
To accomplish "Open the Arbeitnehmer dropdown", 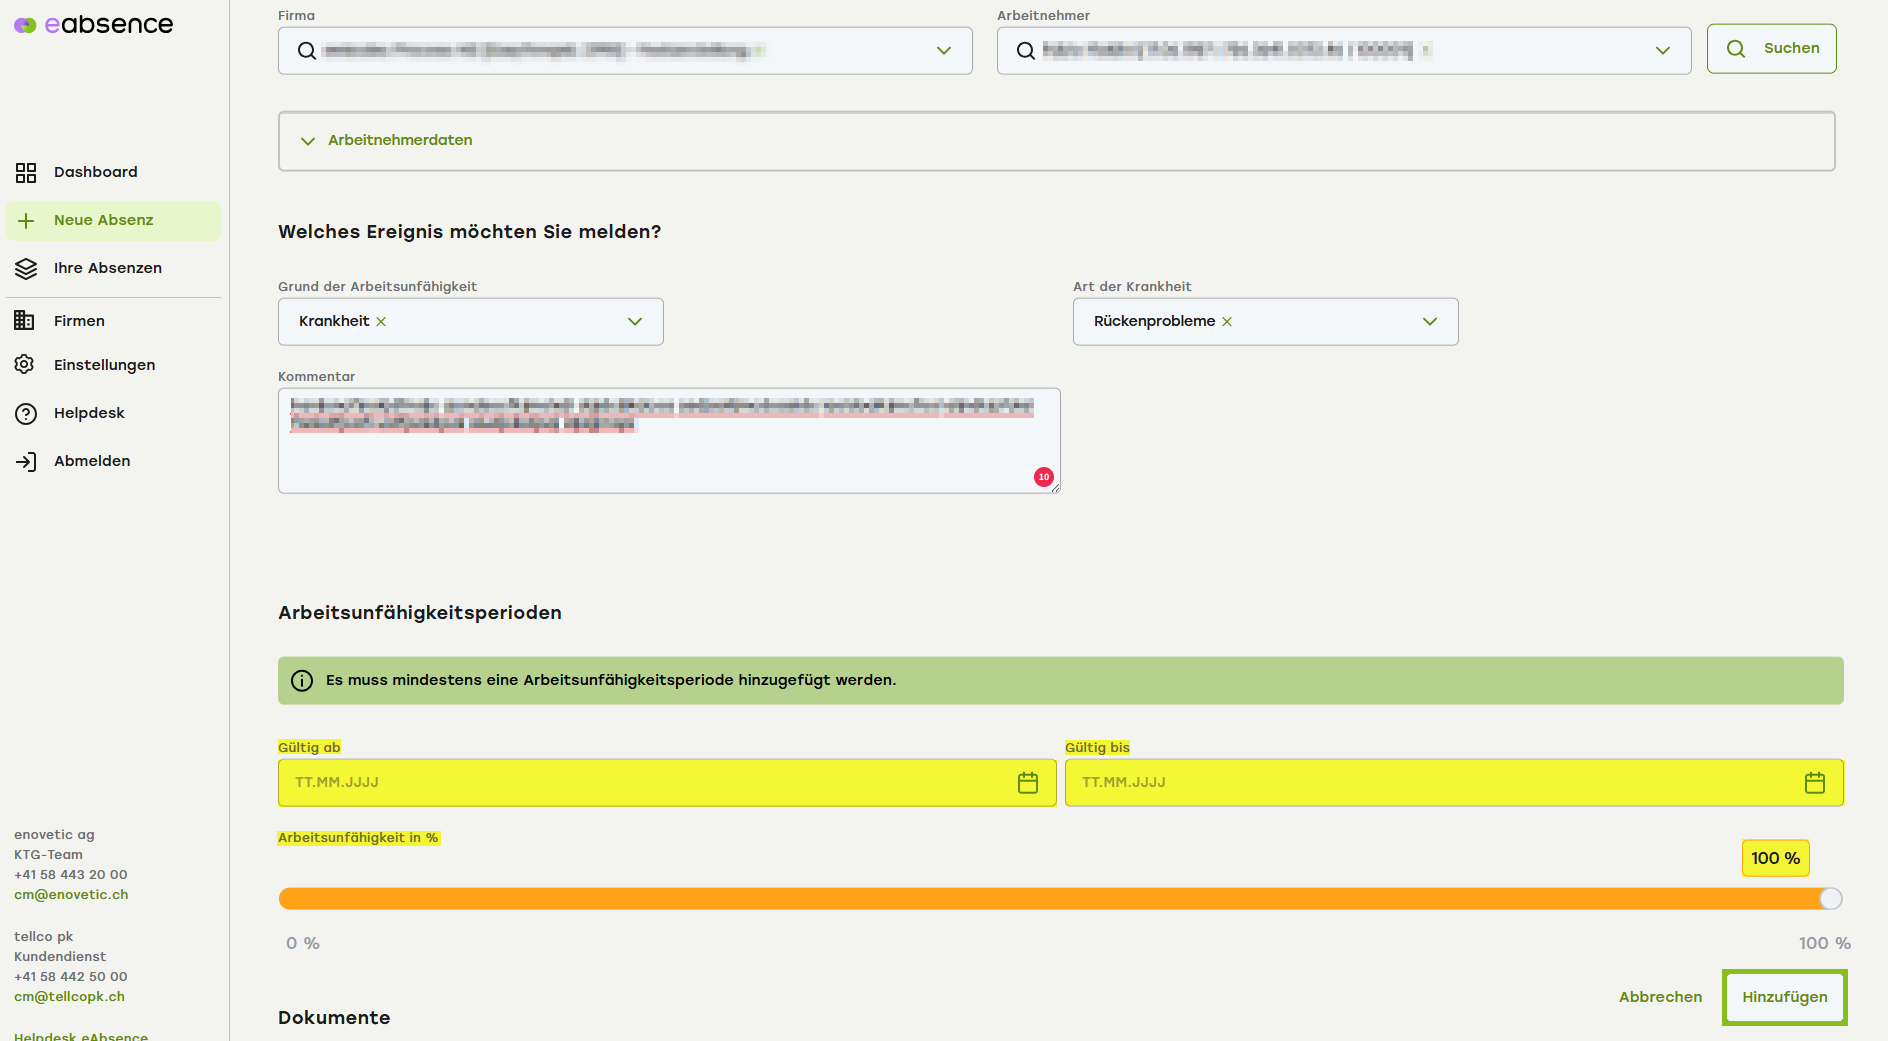I will pos(1662,51).
